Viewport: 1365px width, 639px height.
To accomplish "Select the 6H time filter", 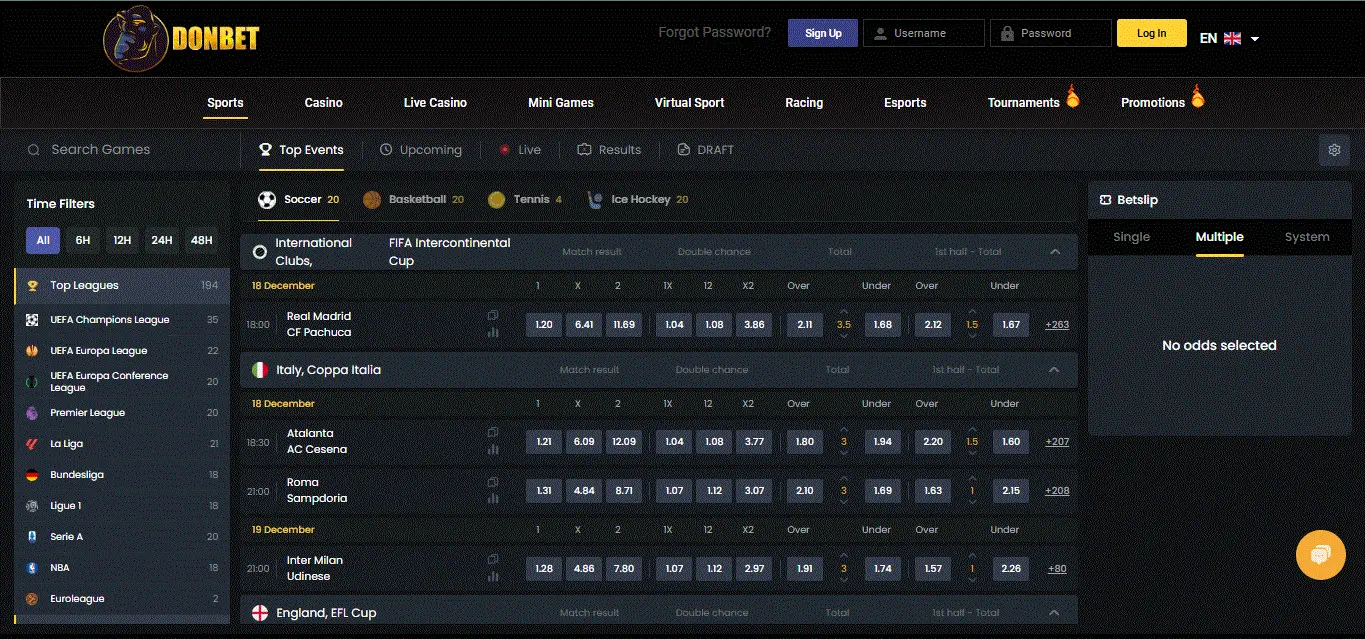I will pyautogui.click(x=83, y=240).
